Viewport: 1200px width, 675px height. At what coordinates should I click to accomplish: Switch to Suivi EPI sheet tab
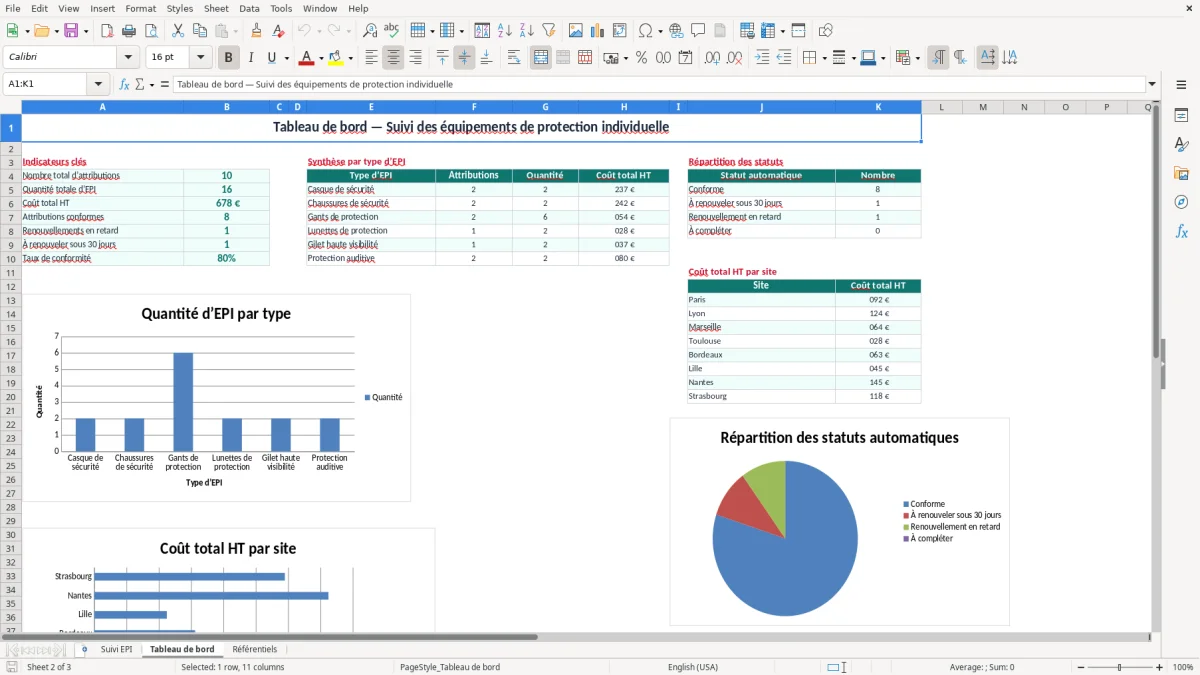116,649
